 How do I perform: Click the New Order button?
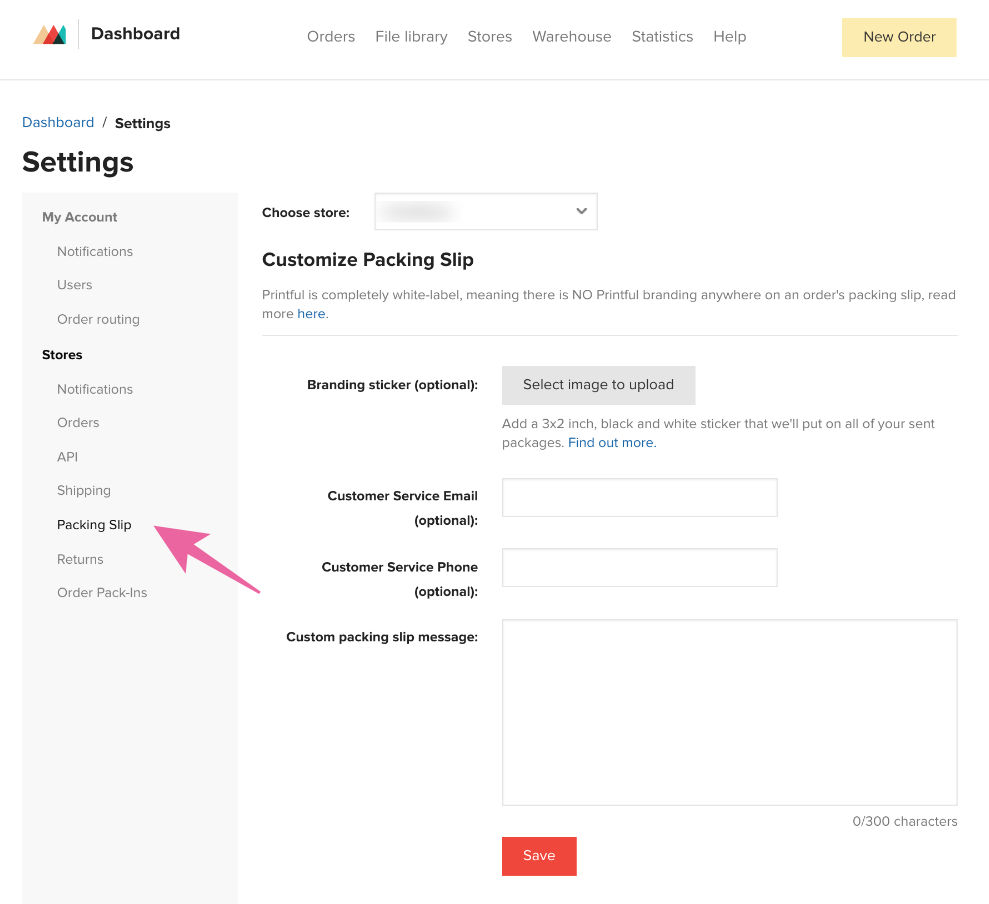899,37
